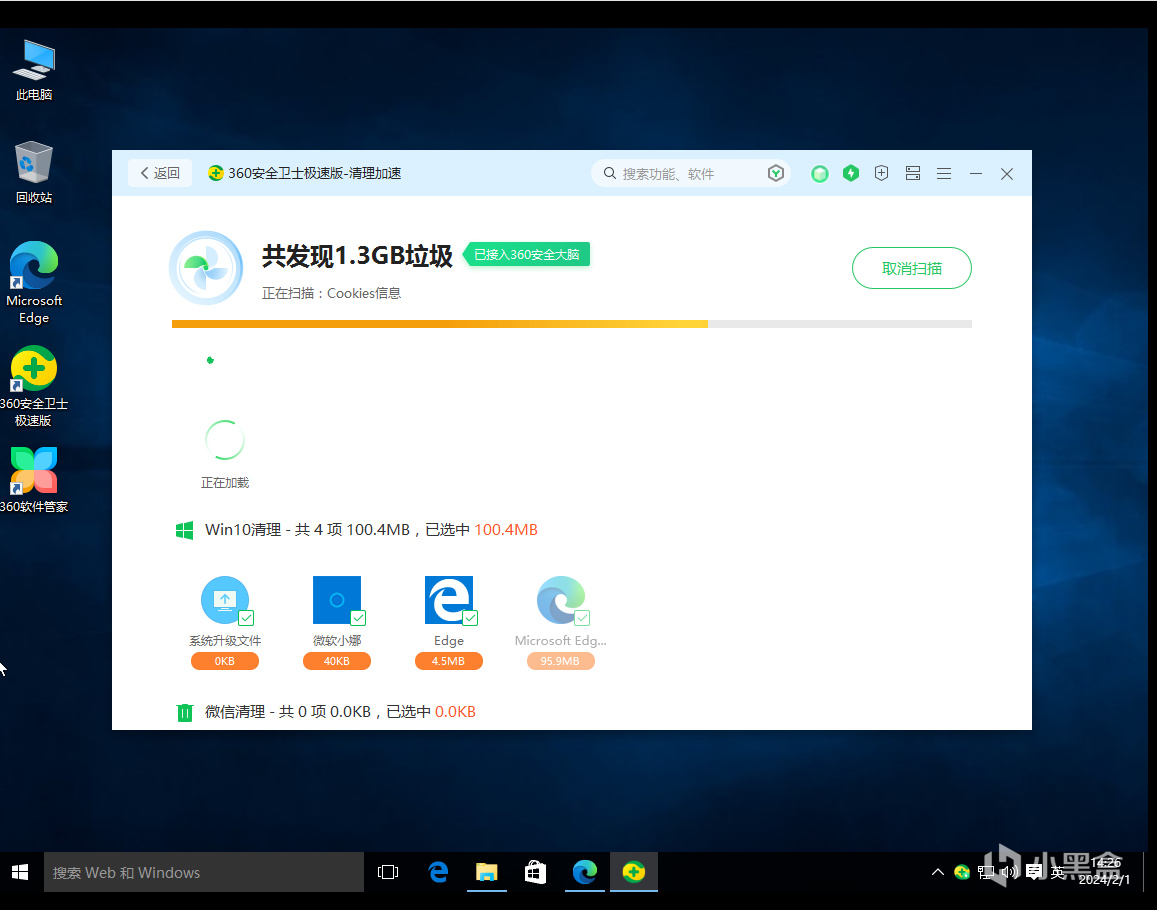Uncheck the Microsoft Edg... checkbox

pyautogui.click(x=582, y=618)
